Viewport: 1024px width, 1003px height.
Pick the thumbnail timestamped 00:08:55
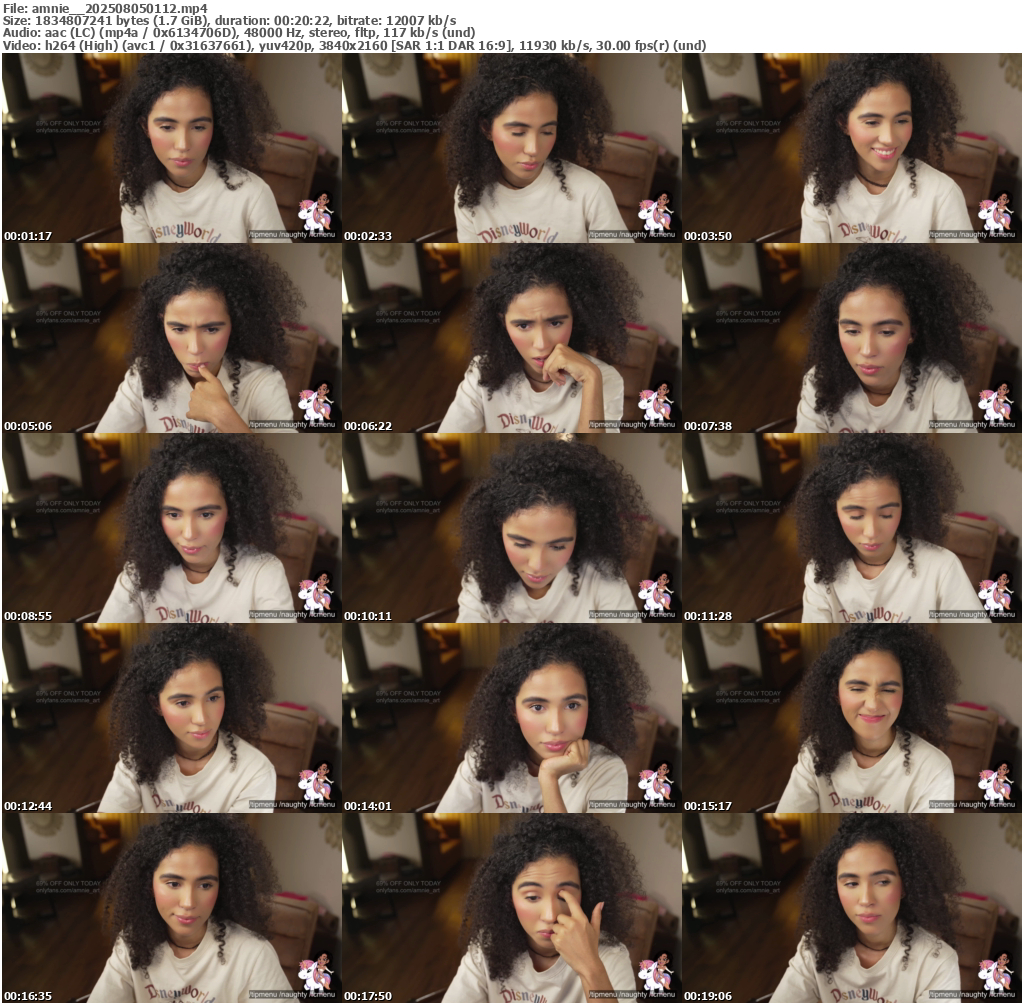[172, 528]
